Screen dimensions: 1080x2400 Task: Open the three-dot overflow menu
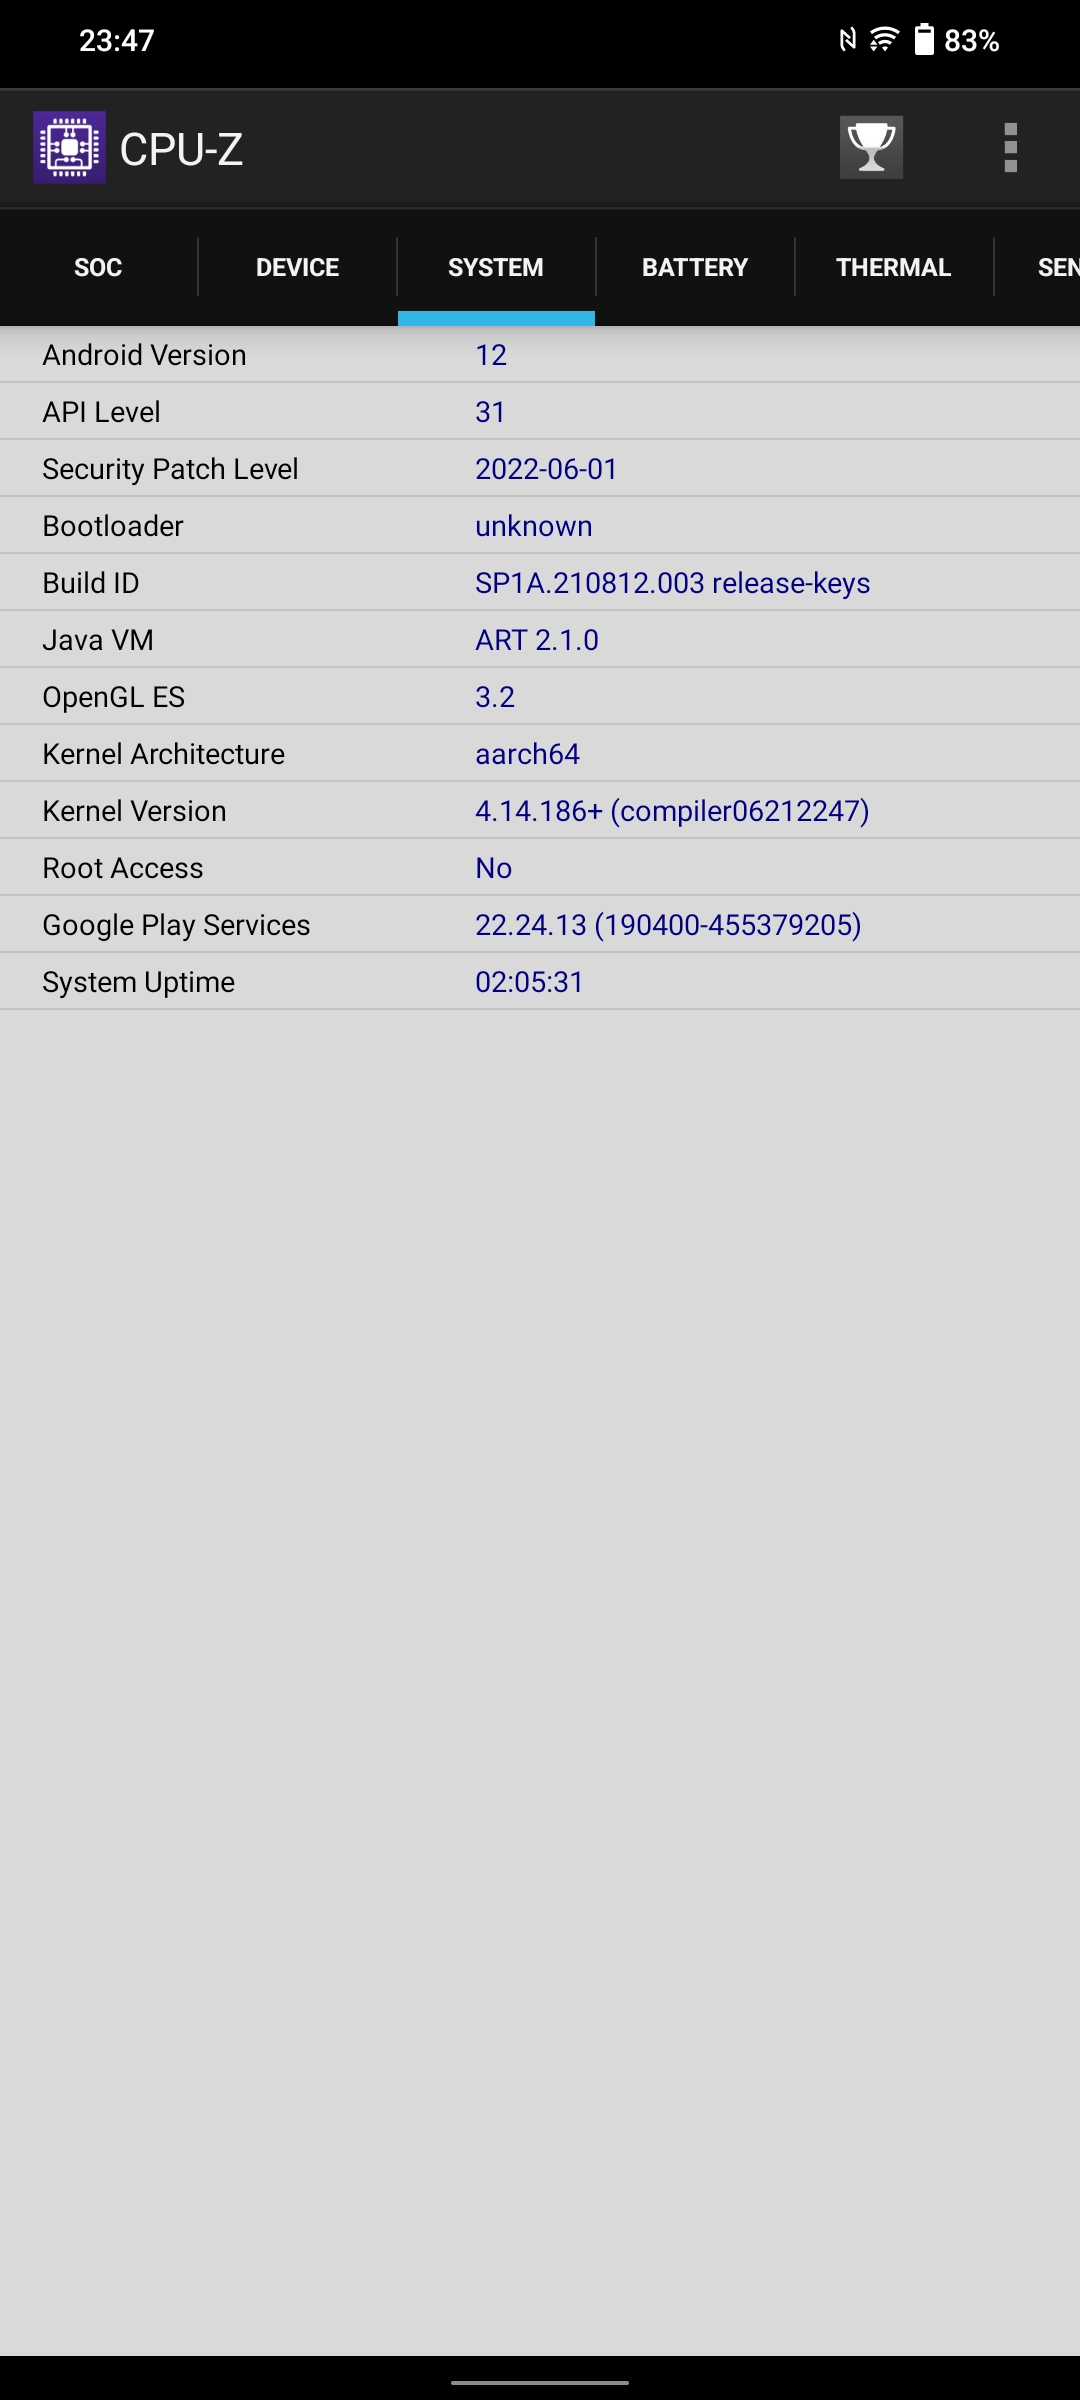click(1011, 148)
